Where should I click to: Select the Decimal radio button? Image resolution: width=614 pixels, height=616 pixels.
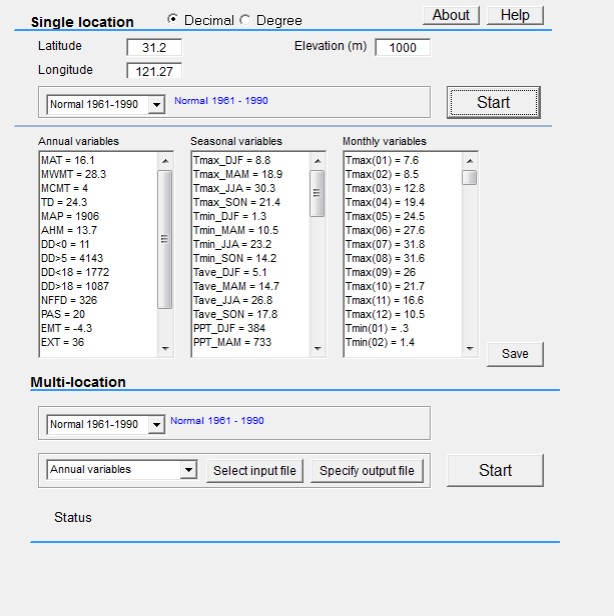pyautogui.click(x=172, y=19)
